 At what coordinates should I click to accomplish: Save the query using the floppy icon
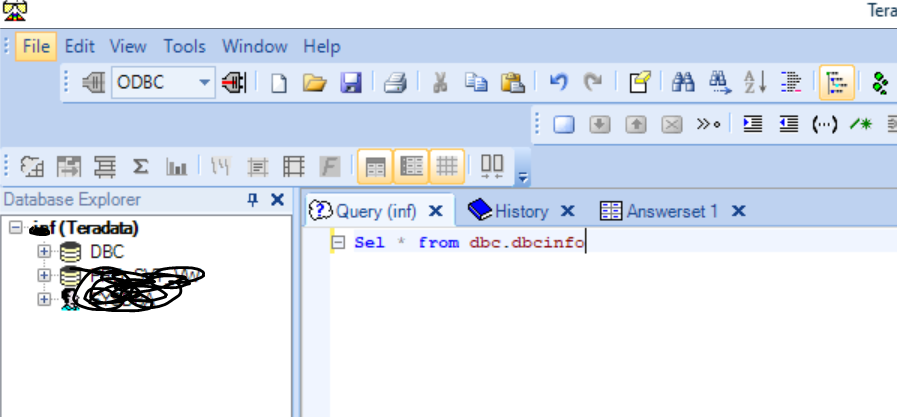351,83
